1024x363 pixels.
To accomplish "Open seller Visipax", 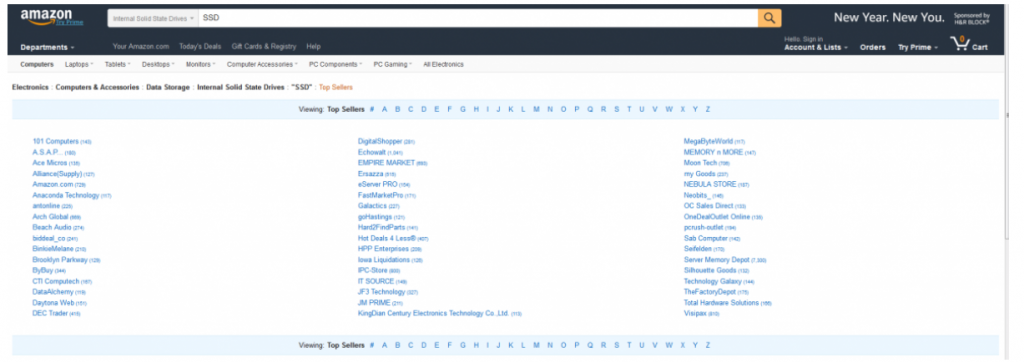I will 696,313.
